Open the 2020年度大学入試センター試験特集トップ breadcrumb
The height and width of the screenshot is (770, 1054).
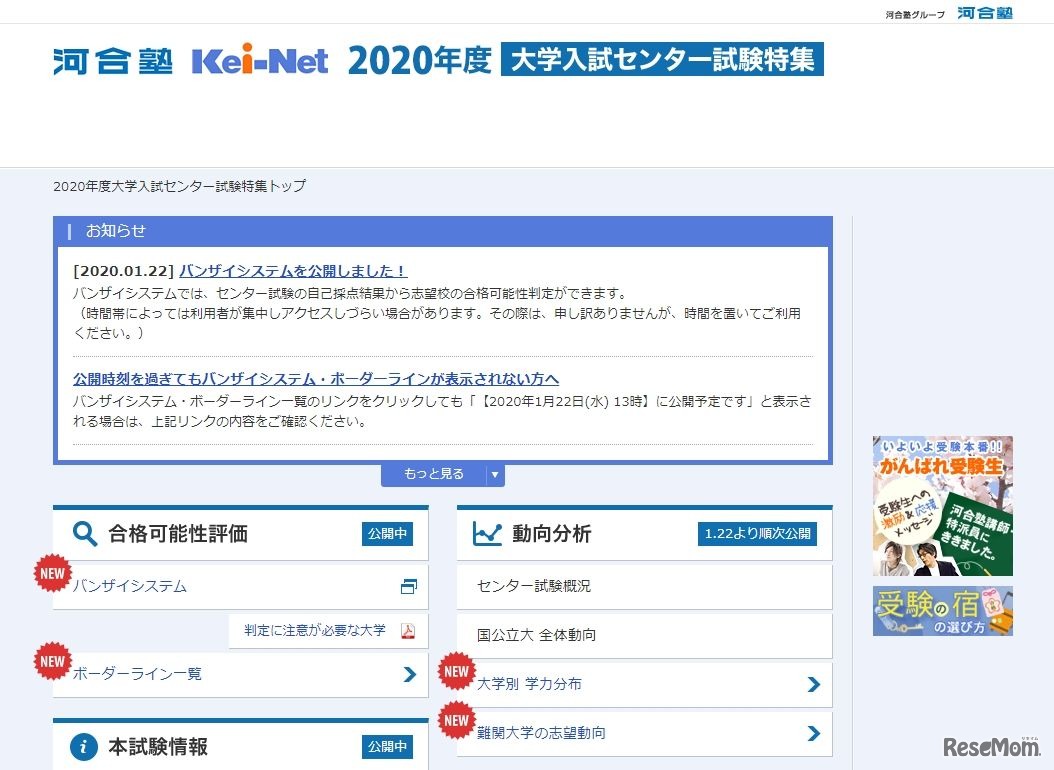(x=181, y=186)
